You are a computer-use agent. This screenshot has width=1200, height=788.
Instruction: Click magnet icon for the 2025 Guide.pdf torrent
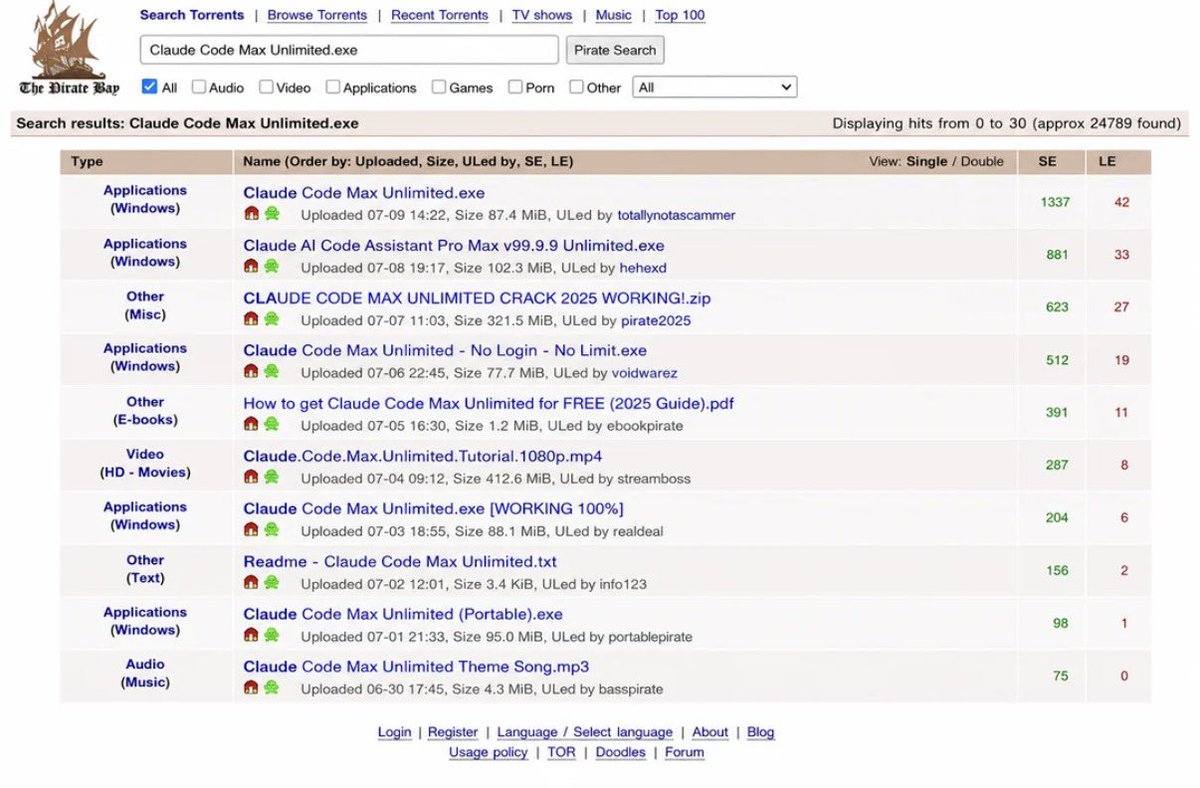pyautogui.click(x=251, y=425)
